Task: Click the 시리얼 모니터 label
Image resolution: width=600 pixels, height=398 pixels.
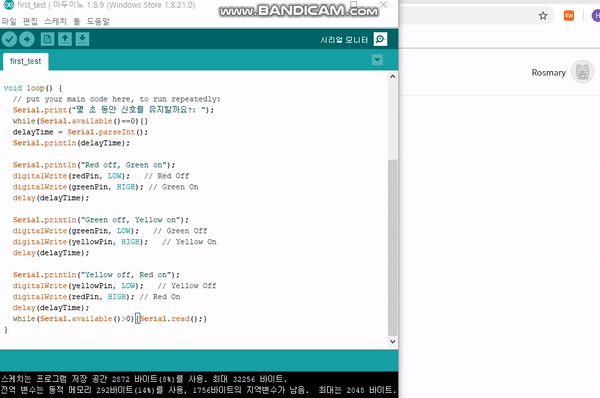Action: pyautogui.click(x=344, y=40)
